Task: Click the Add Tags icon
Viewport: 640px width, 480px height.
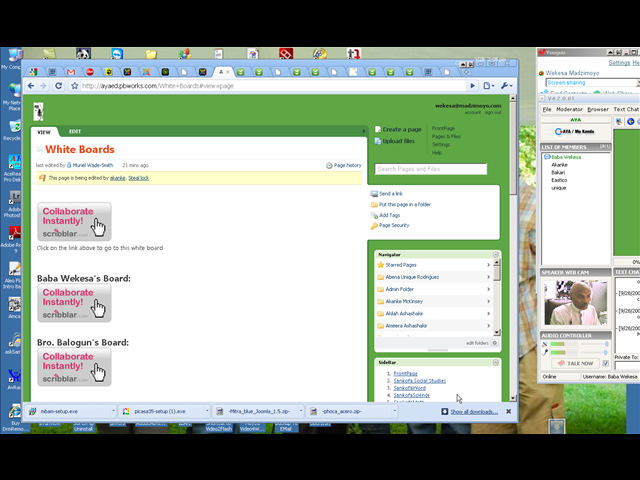Action: click(374, 215)
